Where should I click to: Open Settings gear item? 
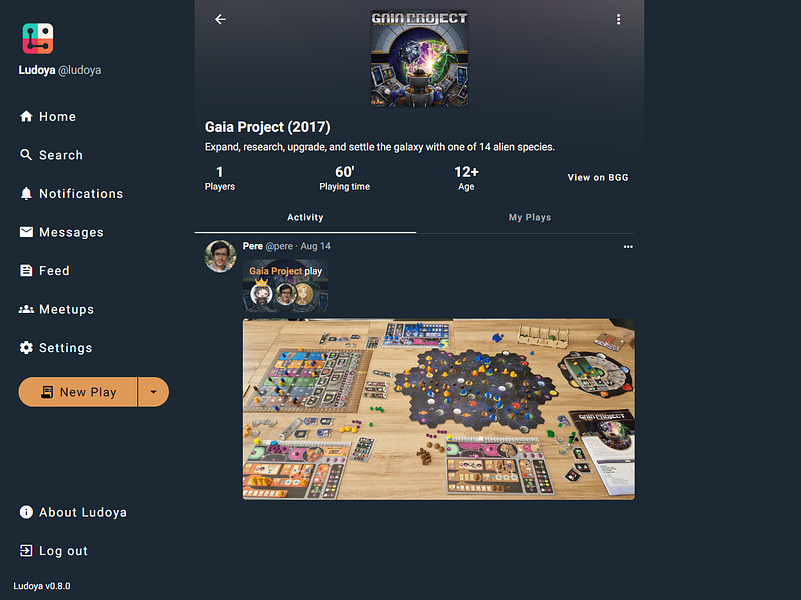click(56, 348)
